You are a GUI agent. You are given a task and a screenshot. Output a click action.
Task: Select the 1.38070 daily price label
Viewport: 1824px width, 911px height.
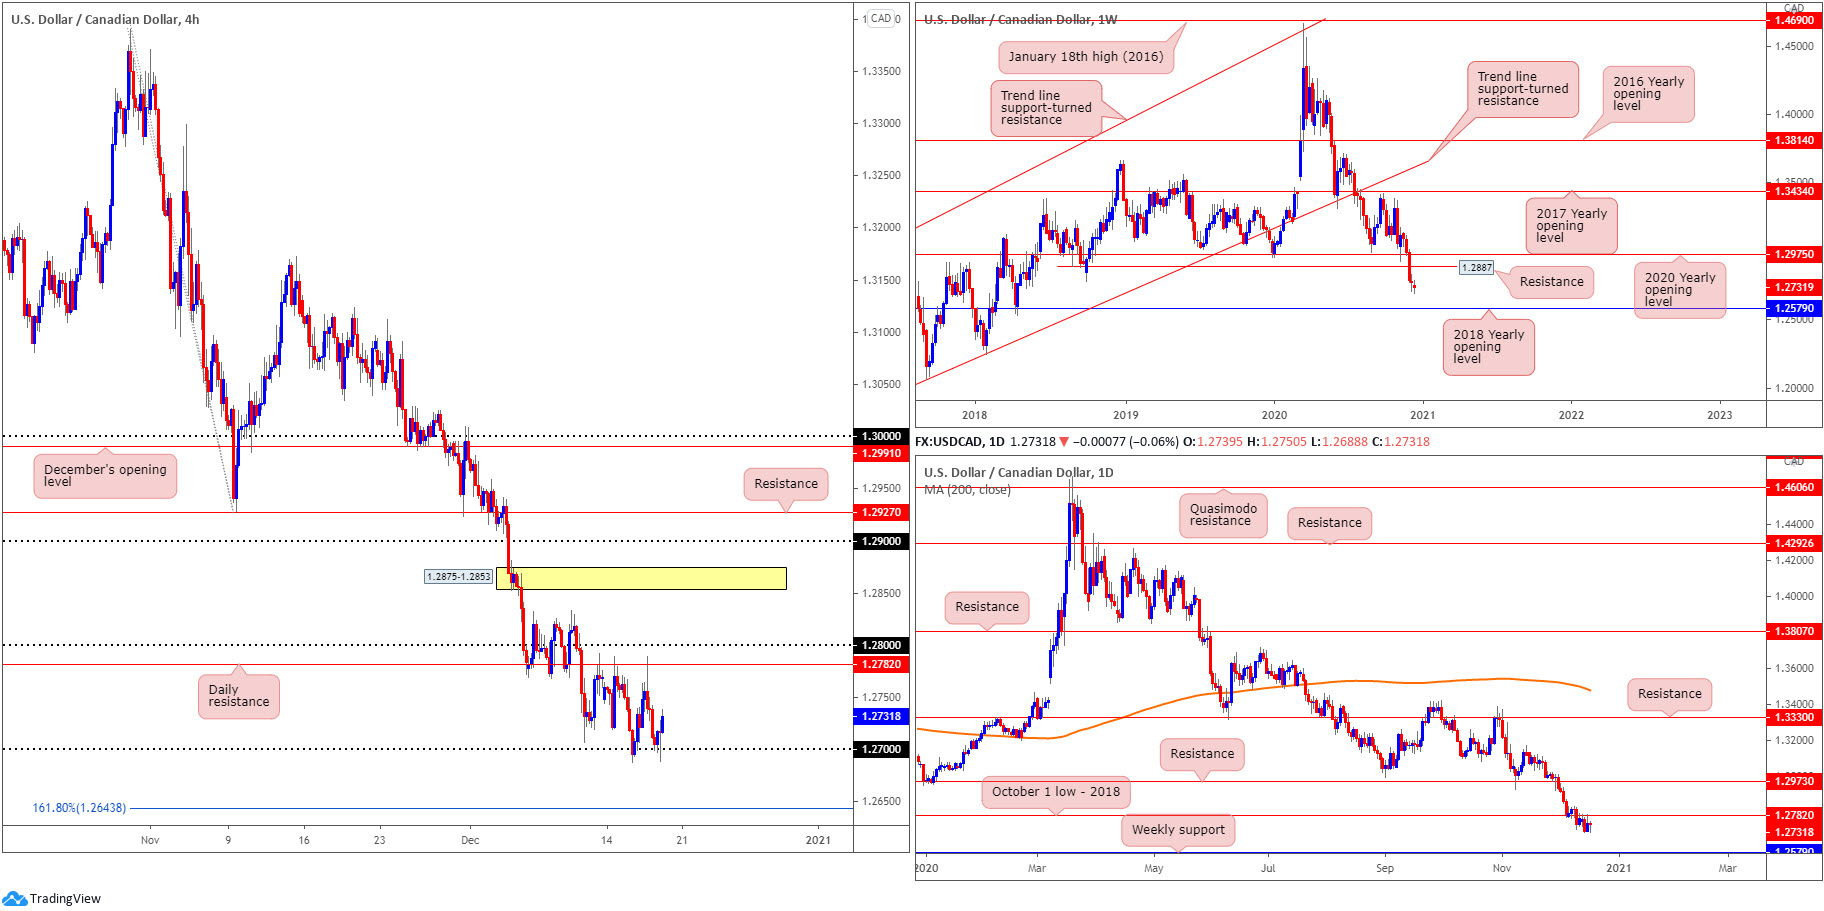[x=1794, y=631]
